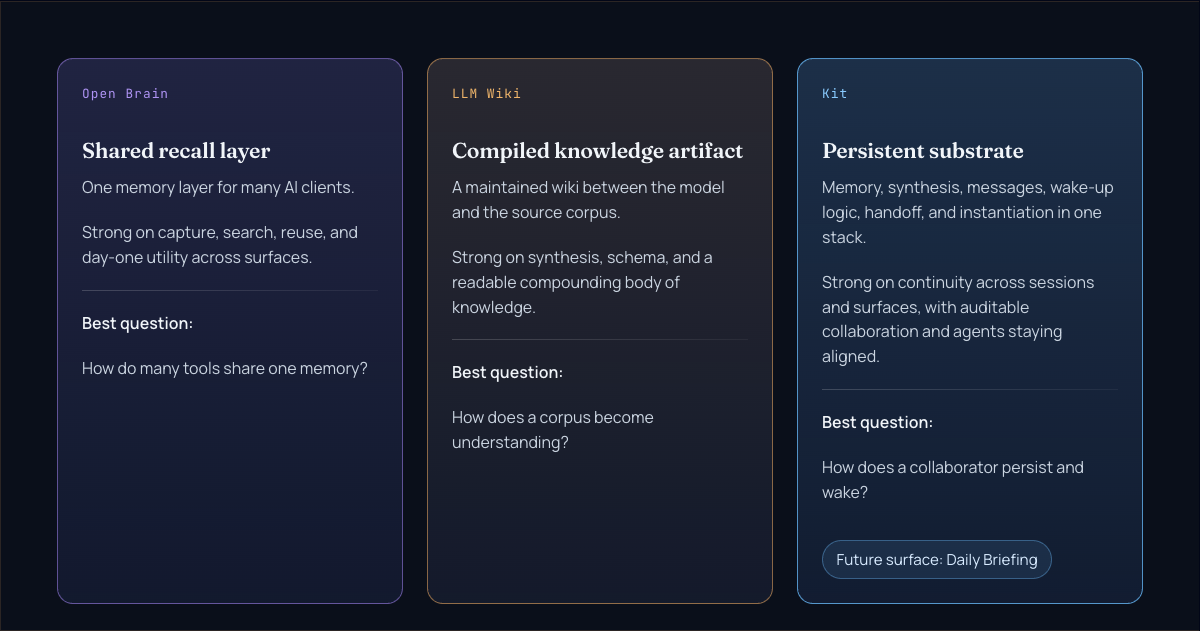1200x631 pixels.
Task: Click the Shared recall layer heading
Action: pyautogui.click(x=176, y=151)
